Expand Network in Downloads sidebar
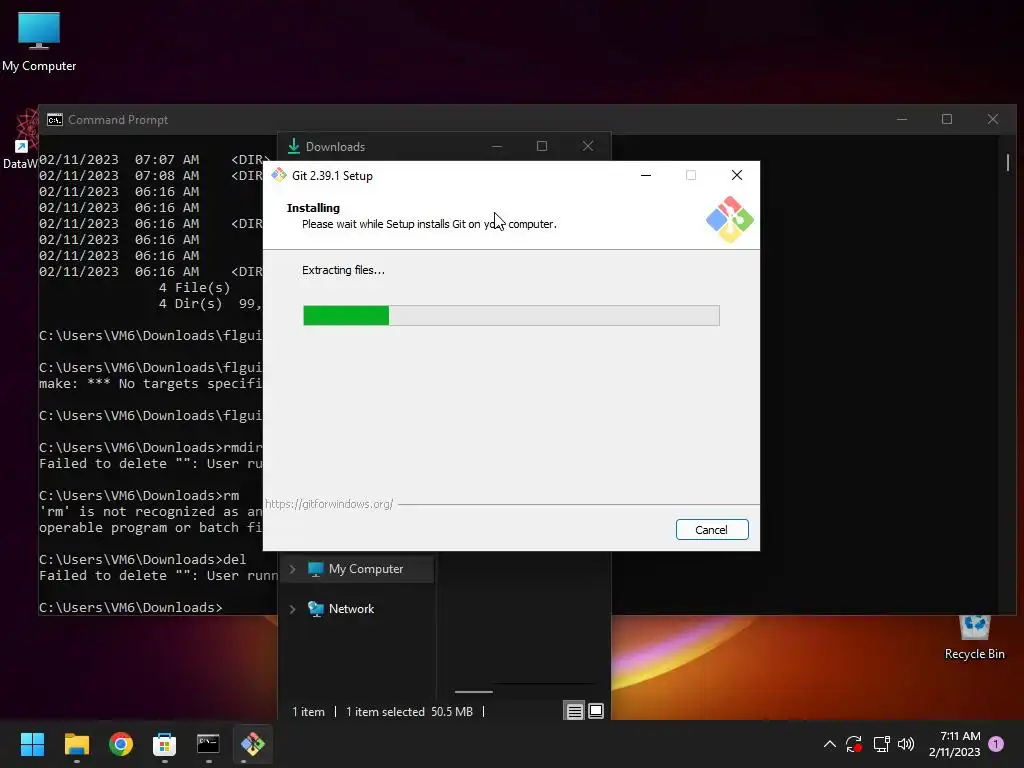 293,609
